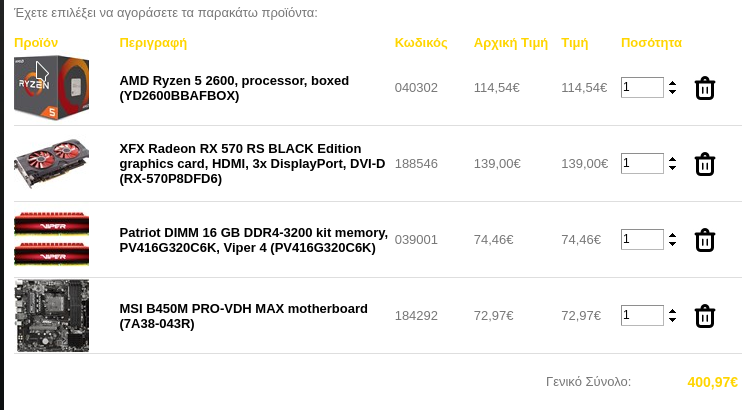Click trash icon for Patriot DDR4 memory
This screenshot has height=410, width=745.
click(x=705, y=240)
